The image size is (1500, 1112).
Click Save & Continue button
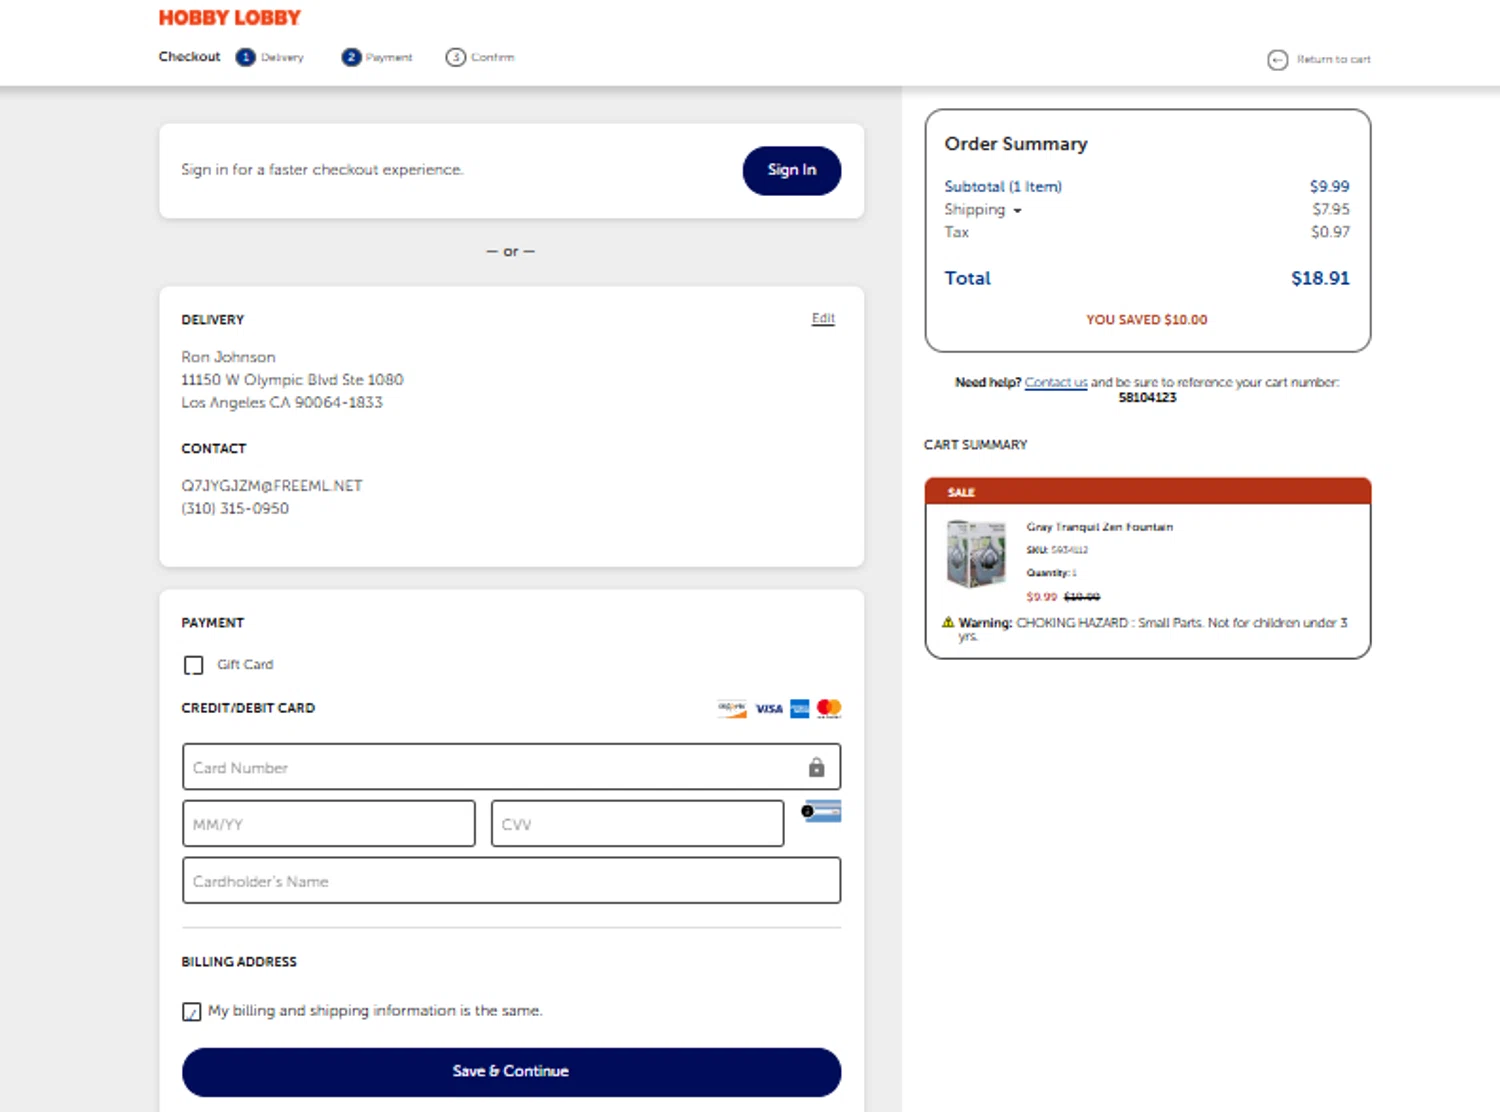(511, 1071)
